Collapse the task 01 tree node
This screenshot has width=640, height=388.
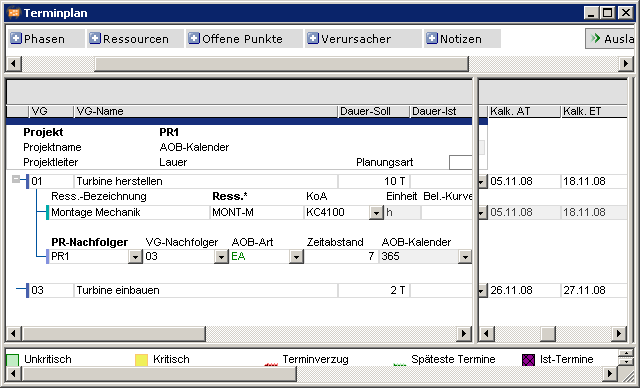(x=16, y=179)
